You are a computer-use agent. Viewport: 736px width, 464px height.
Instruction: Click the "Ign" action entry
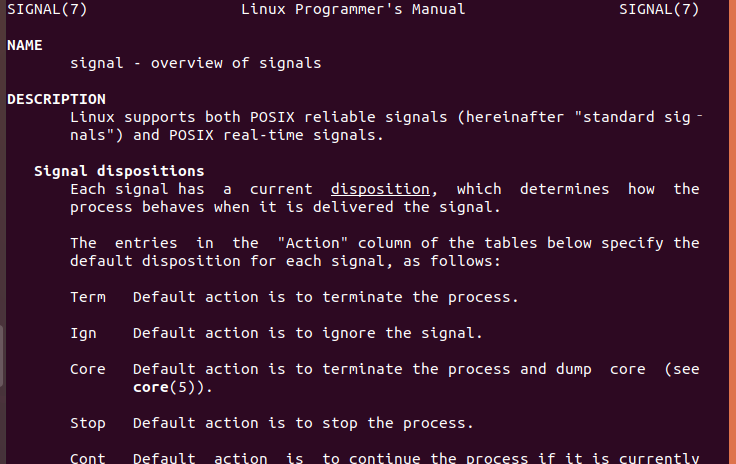pos(83,333)
